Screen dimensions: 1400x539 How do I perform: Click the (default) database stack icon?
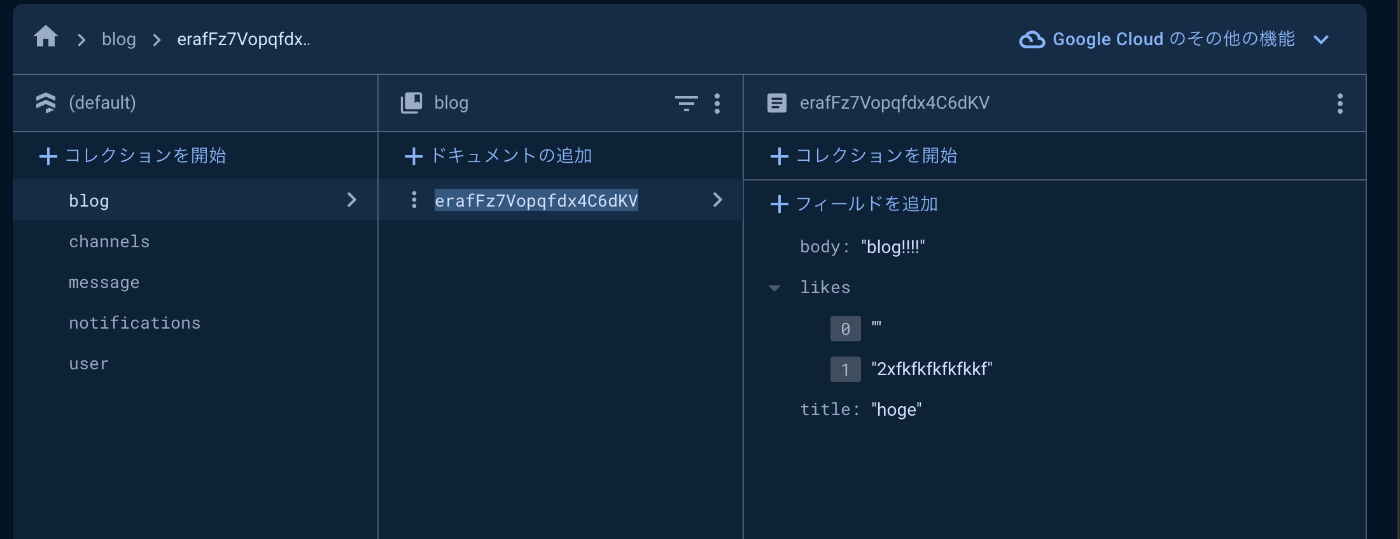coord(46,103)
